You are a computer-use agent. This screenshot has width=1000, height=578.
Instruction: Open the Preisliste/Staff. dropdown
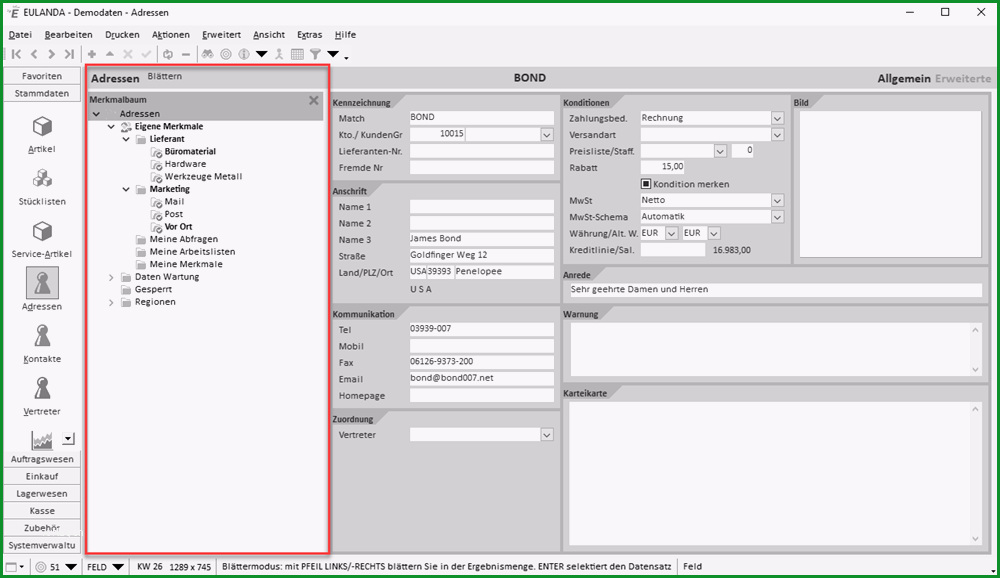point(720,151)
